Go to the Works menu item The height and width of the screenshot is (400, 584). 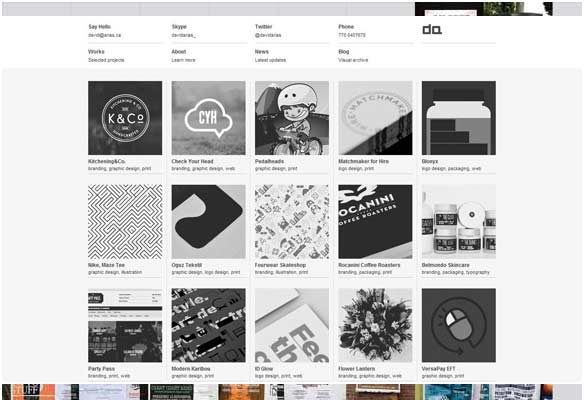96,52
